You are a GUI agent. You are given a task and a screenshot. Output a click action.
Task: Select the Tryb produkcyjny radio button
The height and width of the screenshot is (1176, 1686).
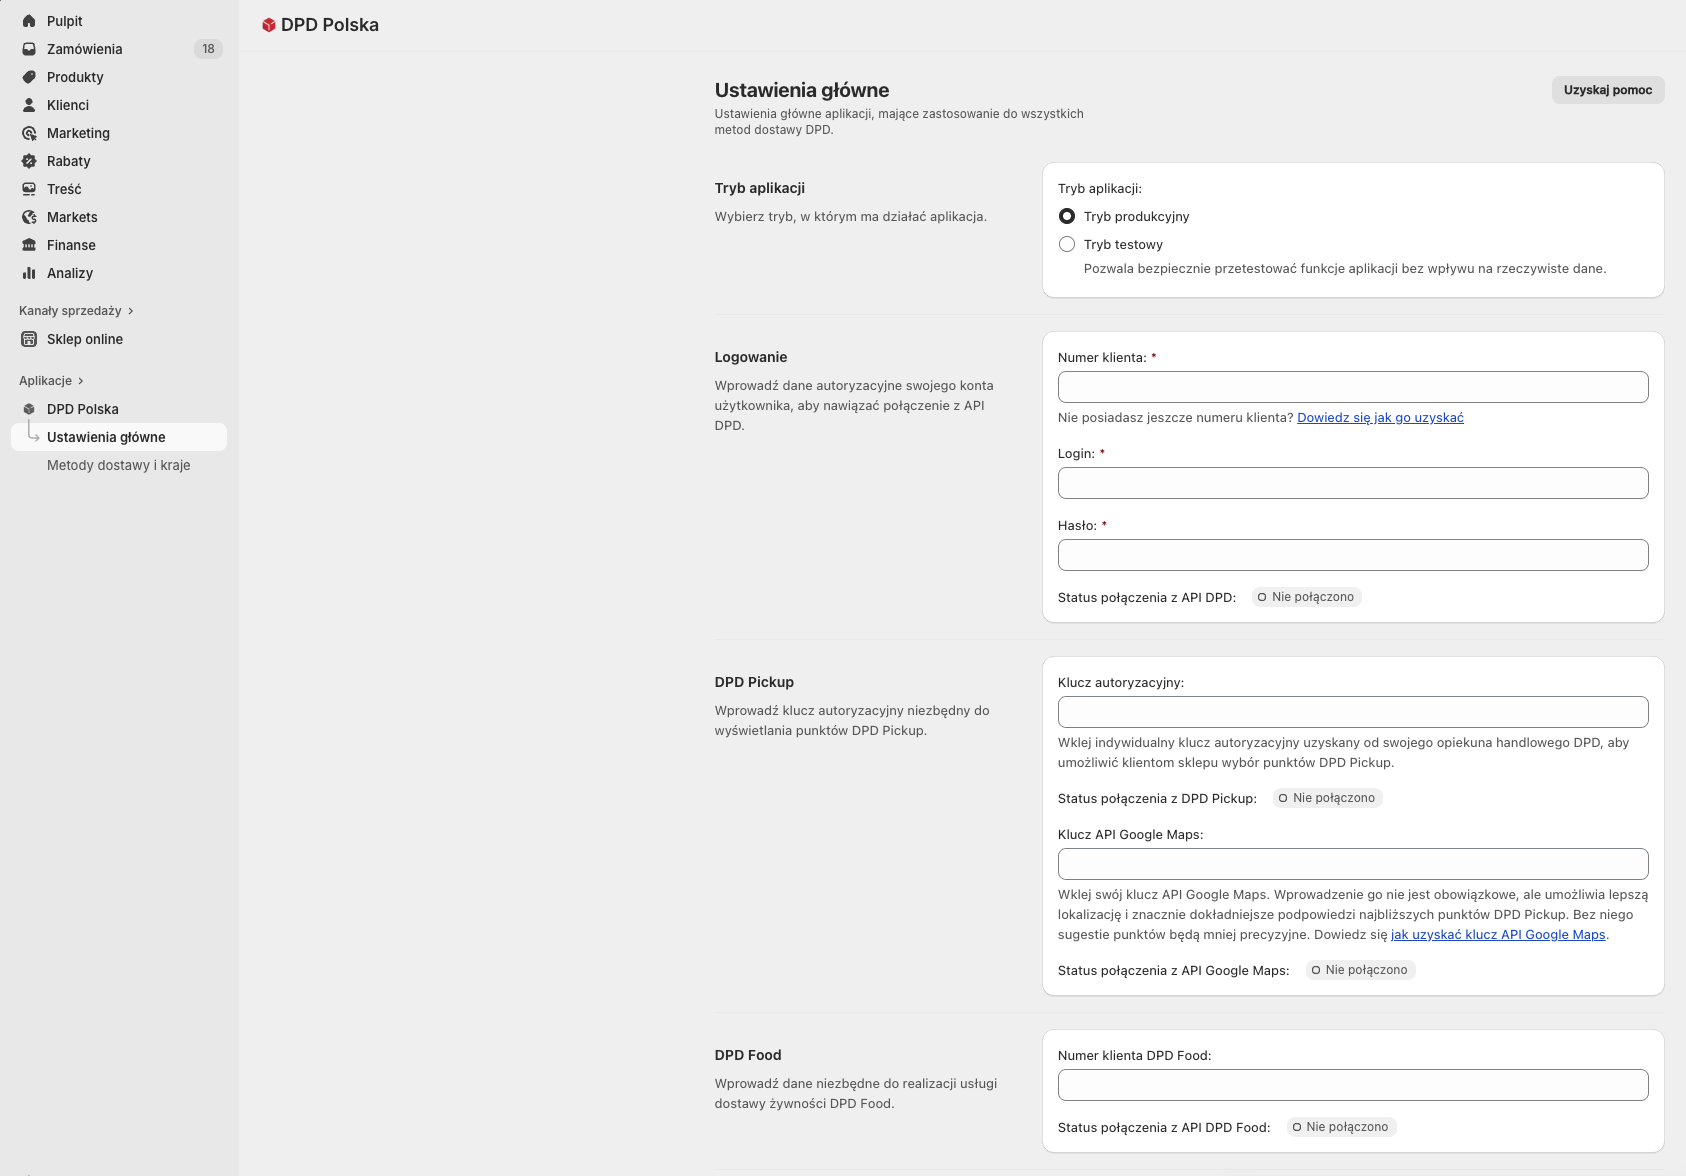point(1067,216)
